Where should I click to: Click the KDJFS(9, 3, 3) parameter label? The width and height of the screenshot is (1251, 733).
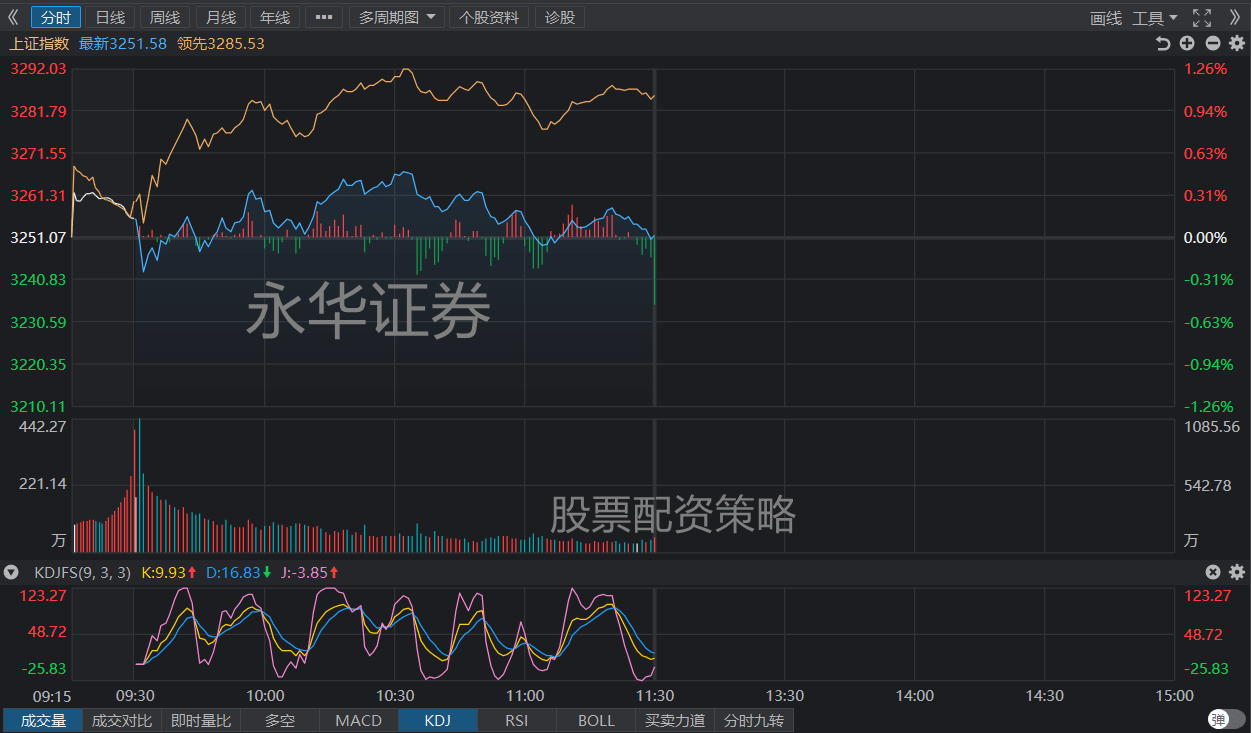(83, 572)
